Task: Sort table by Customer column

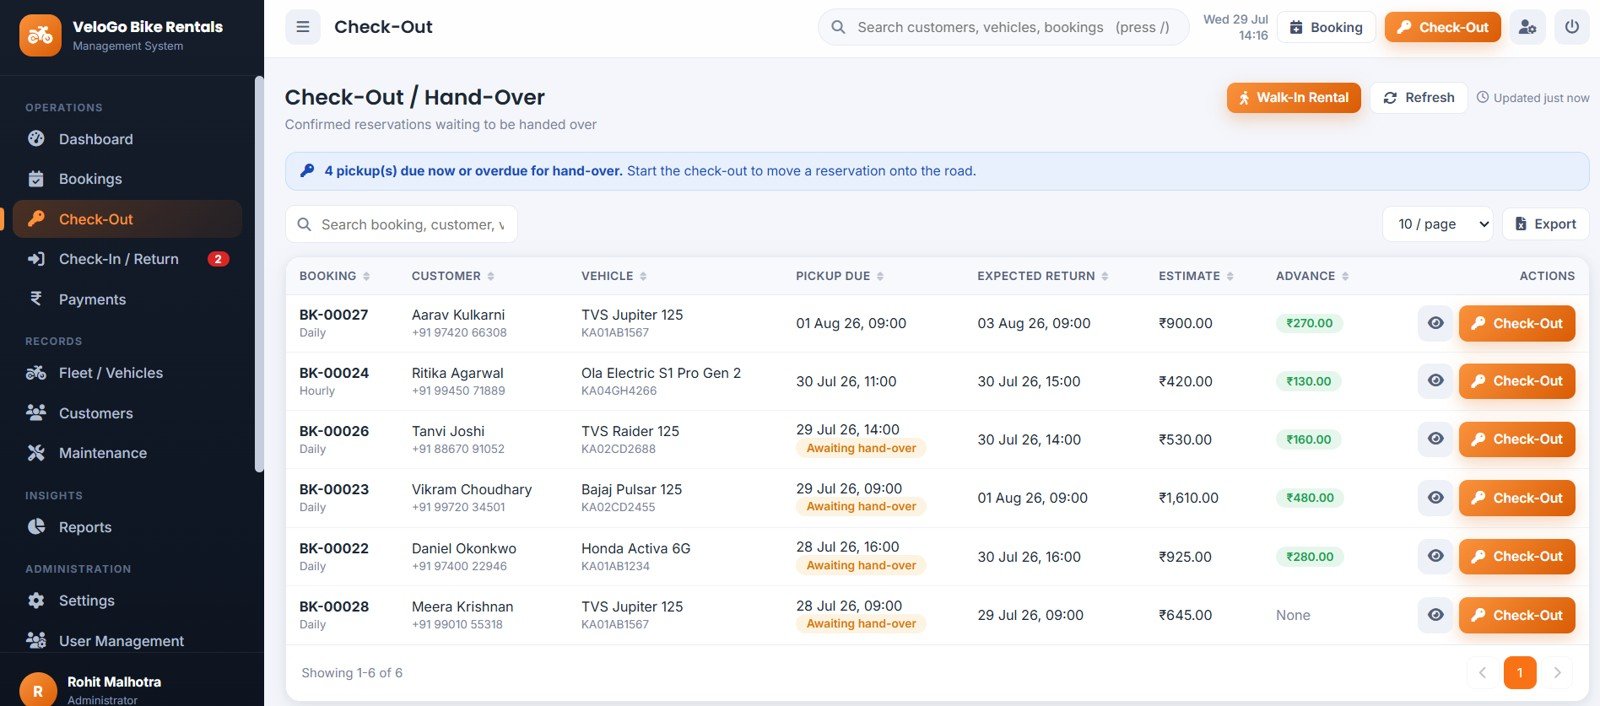Action: (453, 276)
